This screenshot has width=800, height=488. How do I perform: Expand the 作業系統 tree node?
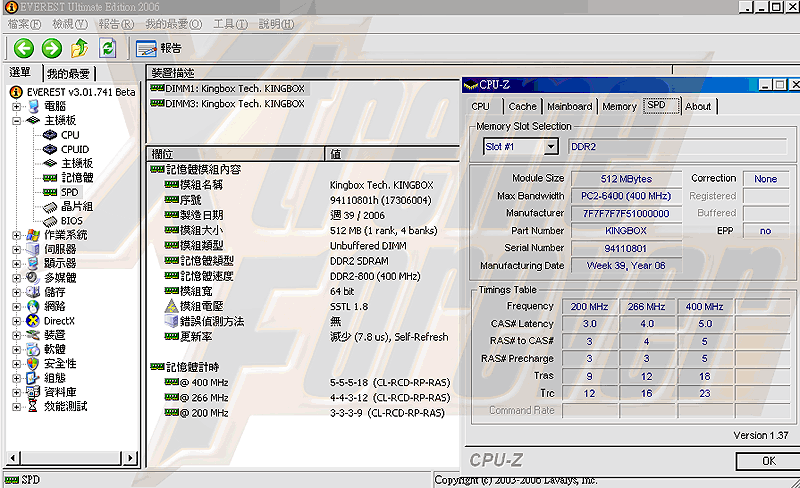point(16,235)
